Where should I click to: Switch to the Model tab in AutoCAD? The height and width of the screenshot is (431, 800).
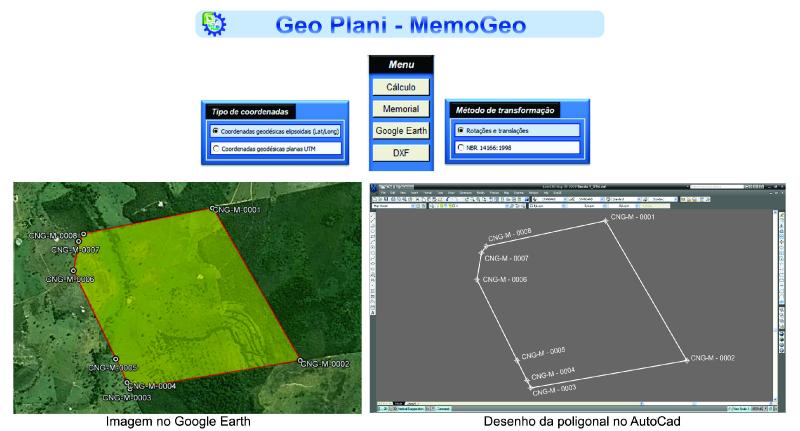coord(397,405)
